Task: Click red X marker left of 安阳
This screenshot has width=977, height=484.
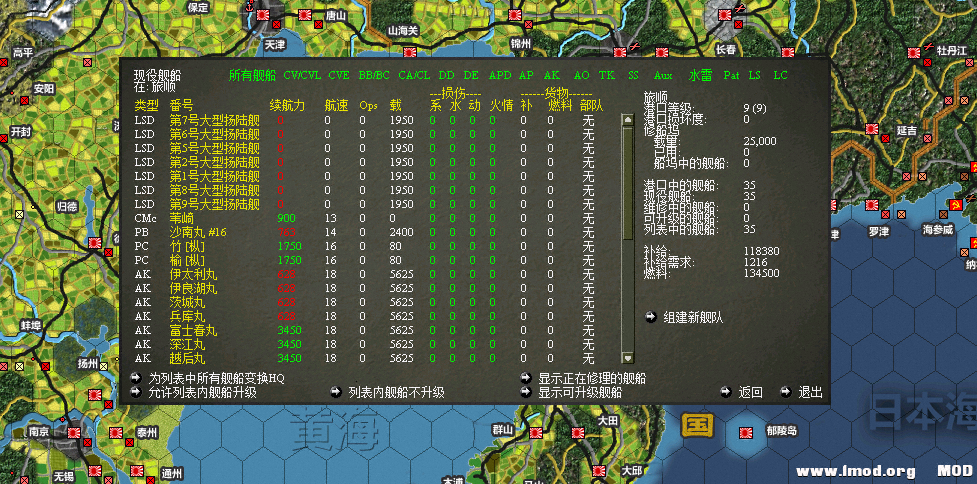Action: click(24, 100)
